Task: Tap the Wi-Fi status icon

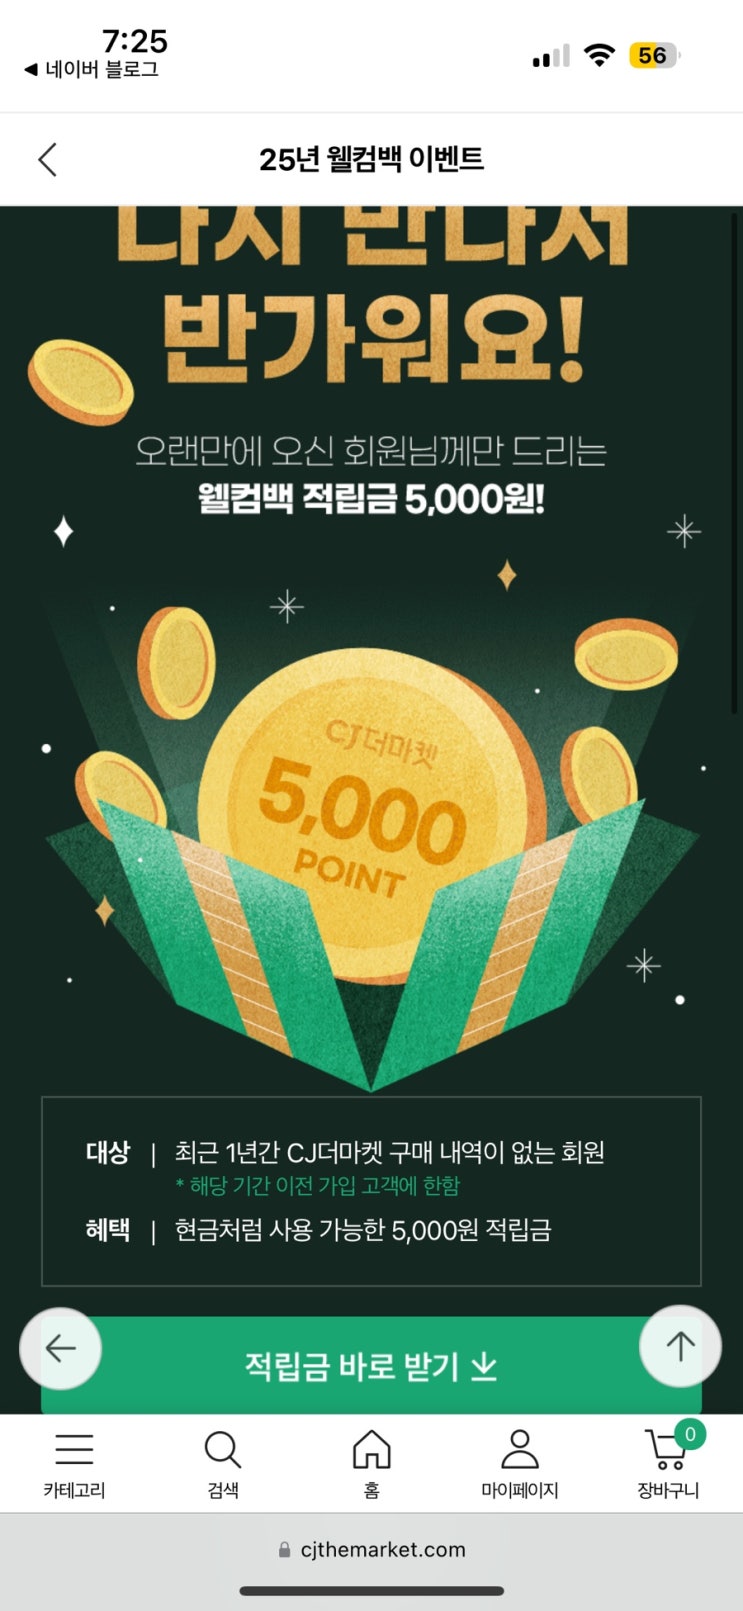Action: [x=599, y=56]
